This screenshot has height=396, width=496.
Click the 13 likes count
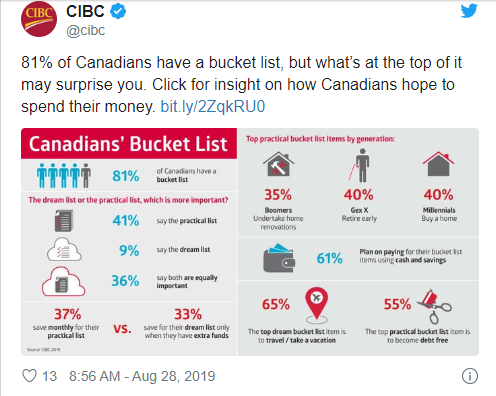coord(49,376)
